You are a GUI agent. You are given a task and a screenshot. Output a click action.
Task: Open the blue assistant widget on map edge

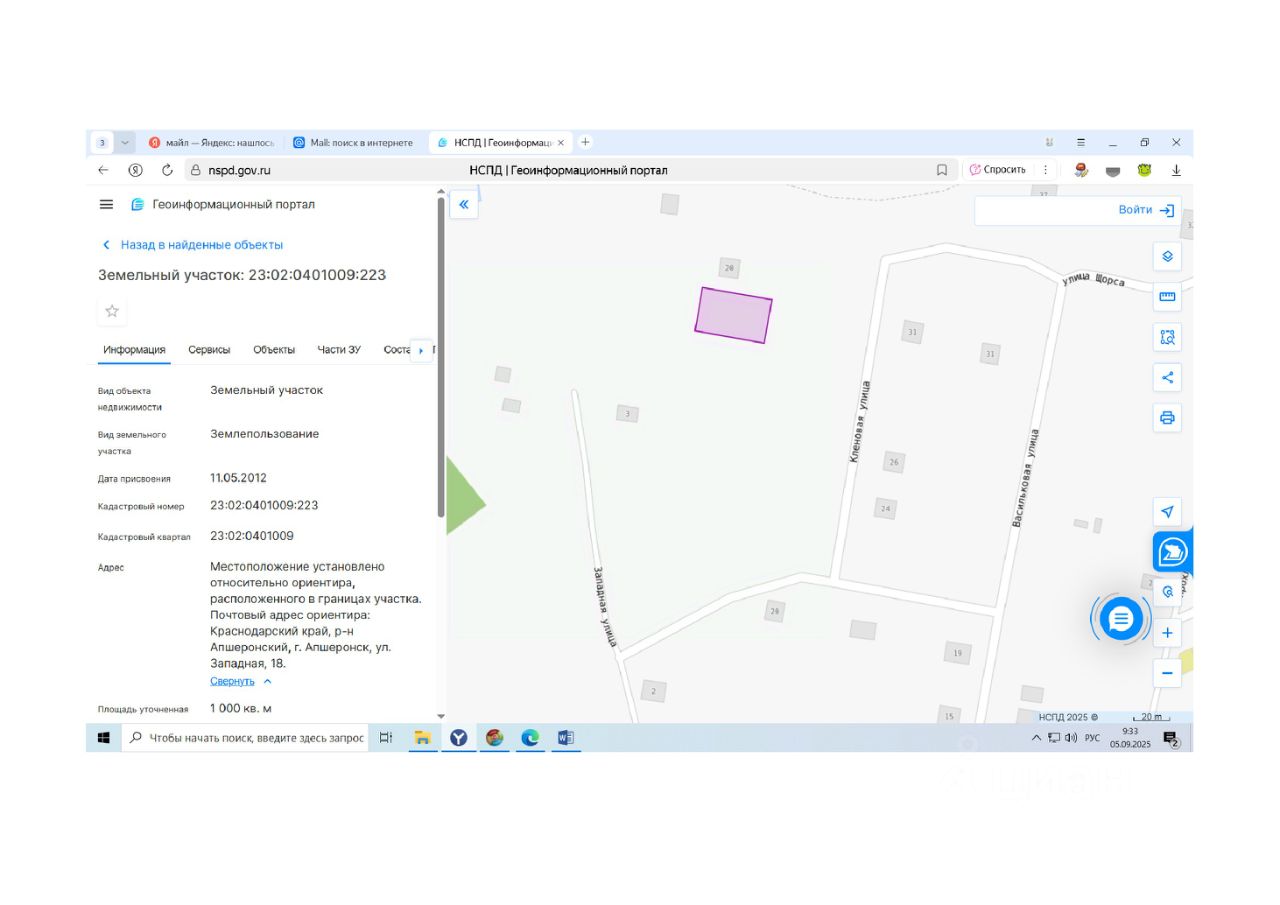(1172, 551)
